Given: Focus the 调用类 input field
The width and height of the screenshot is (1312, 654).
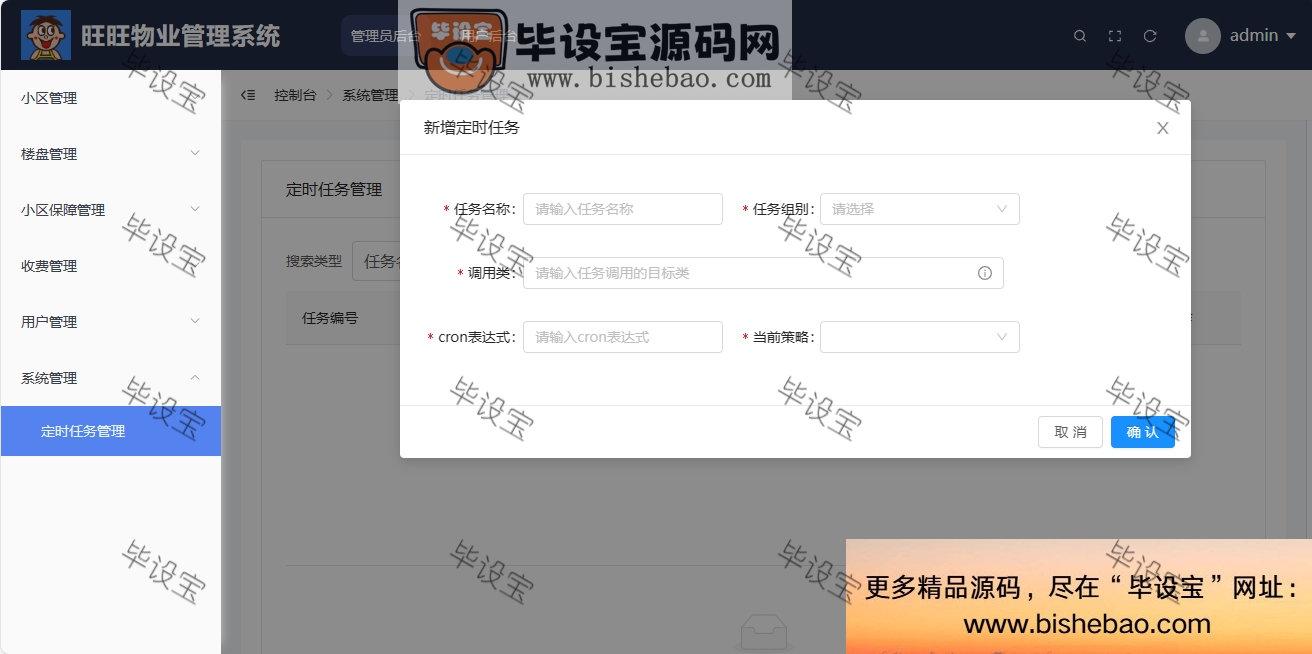Looking at the screenshot, I should [763, 273].
